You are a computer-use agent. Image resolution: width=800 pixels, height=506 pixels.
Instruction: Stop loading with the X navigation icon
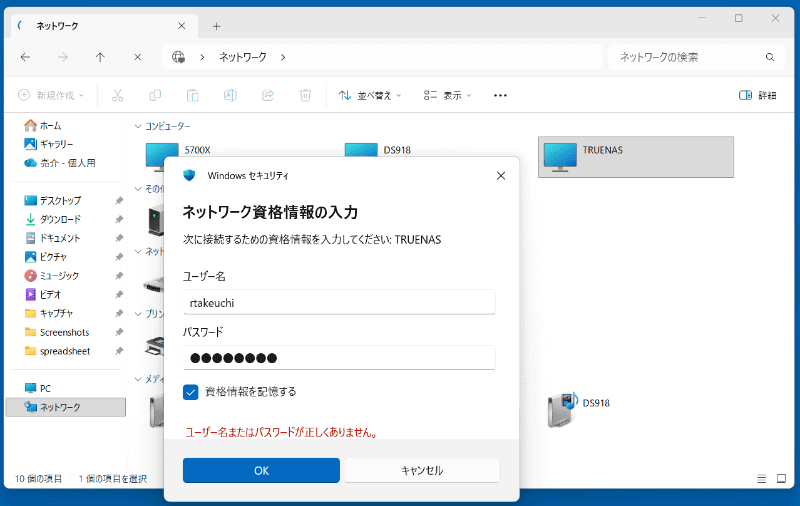[x=138, y=57]
